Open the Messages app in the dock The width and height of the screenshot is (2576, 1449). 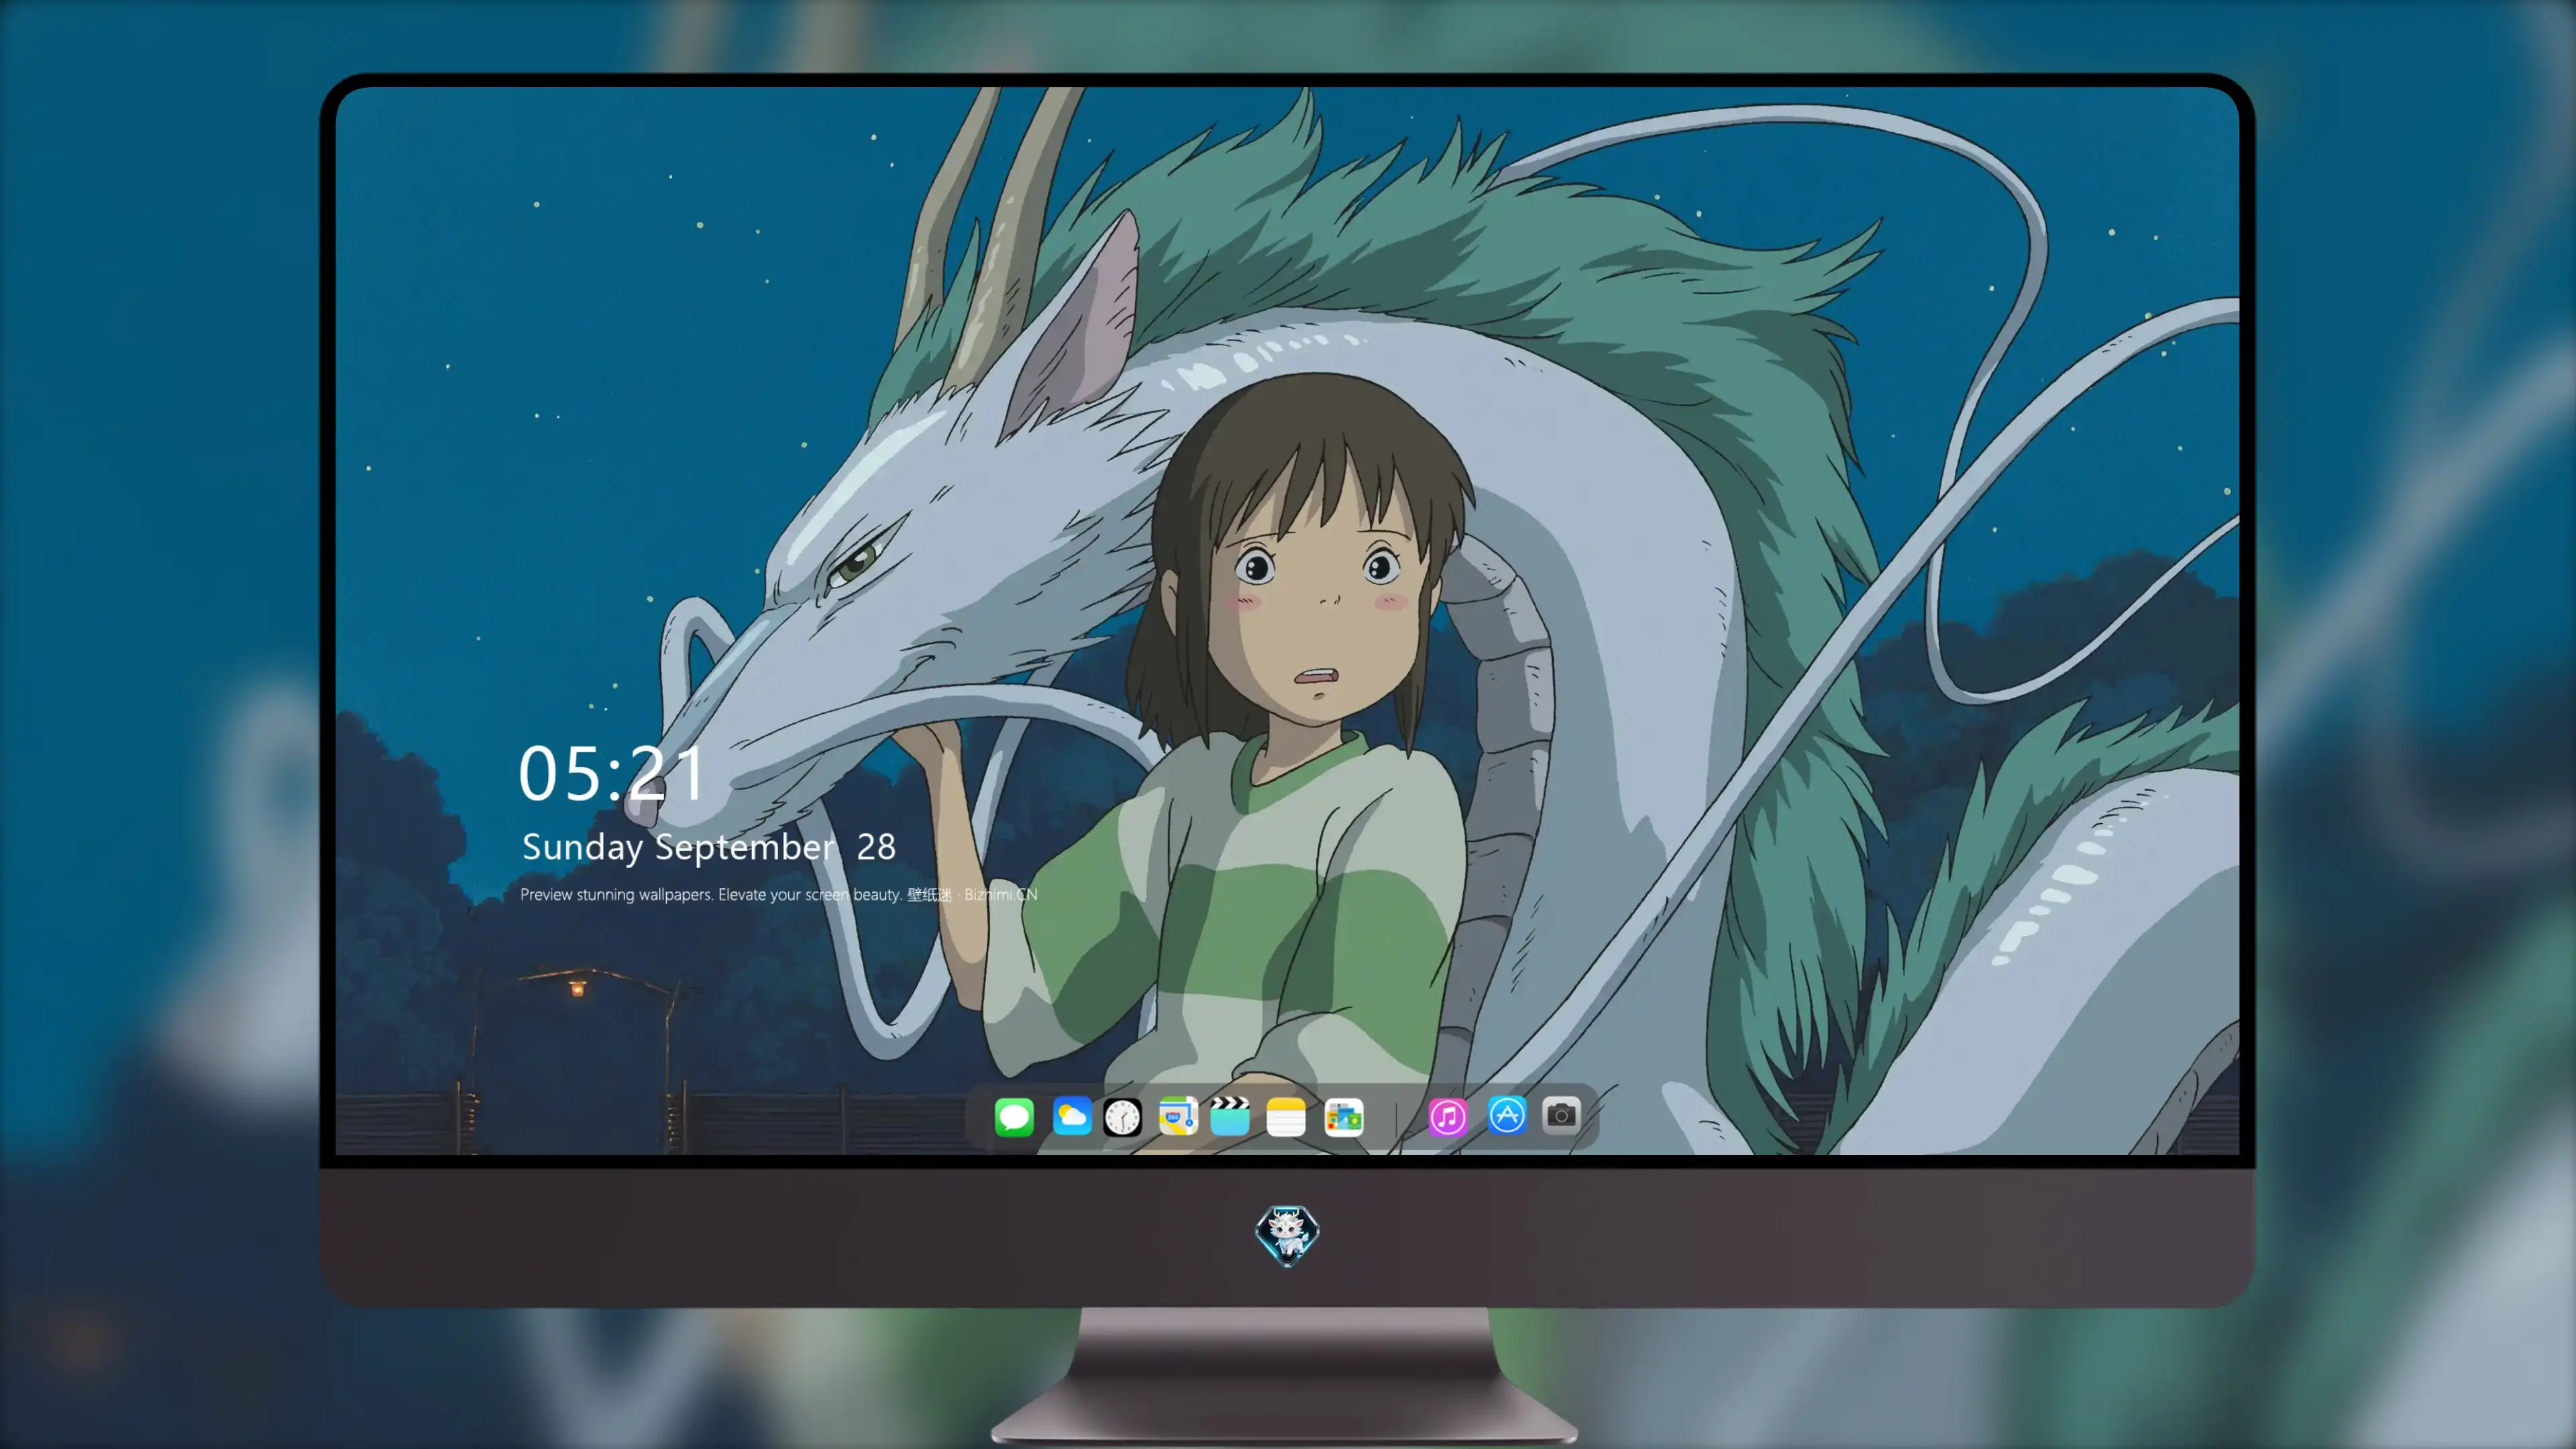click(x=1014, y=1117)
